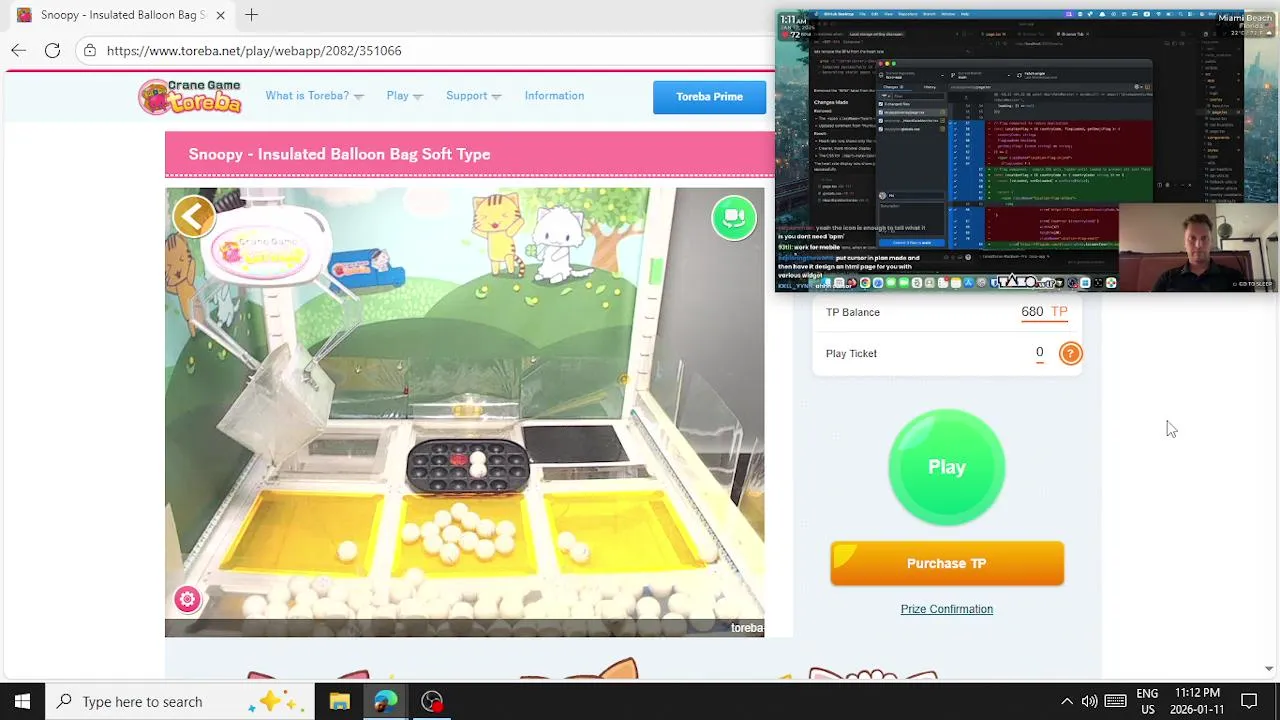Go back using the browser back arrow
1280x720 pixels.
(19, 50)
